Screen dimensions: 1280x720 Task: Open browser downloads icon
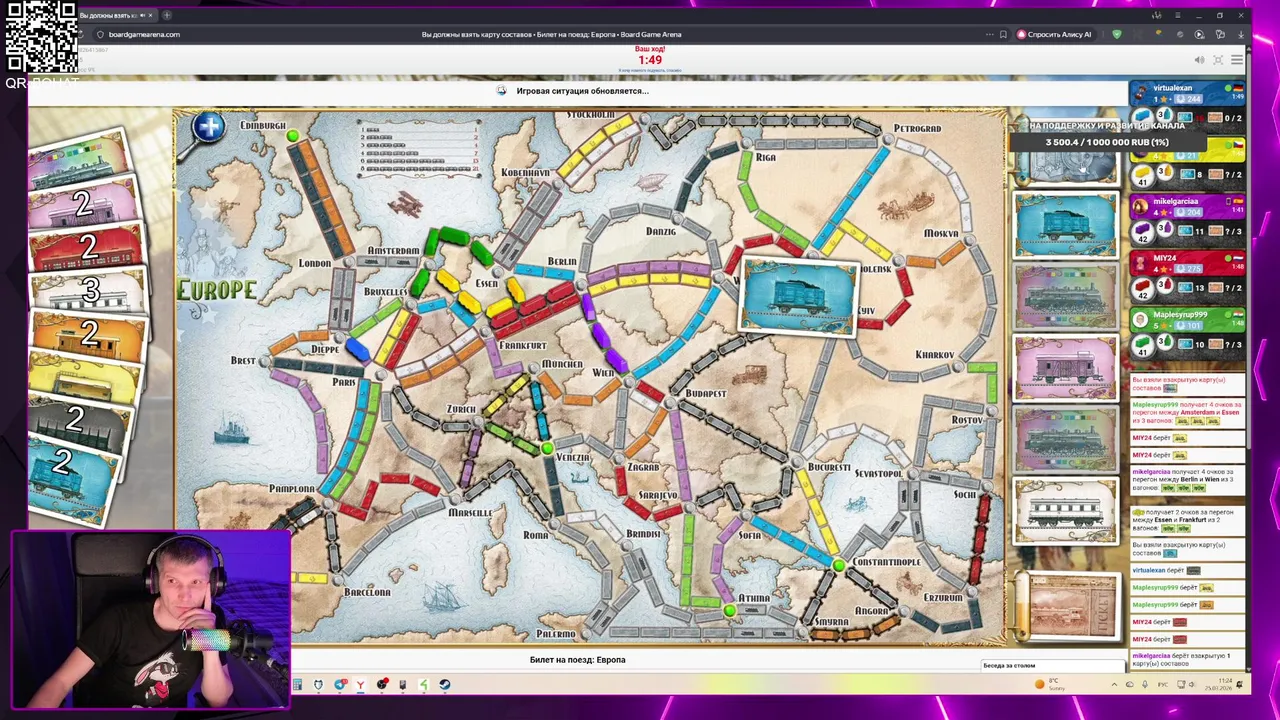click(1241, 34)
